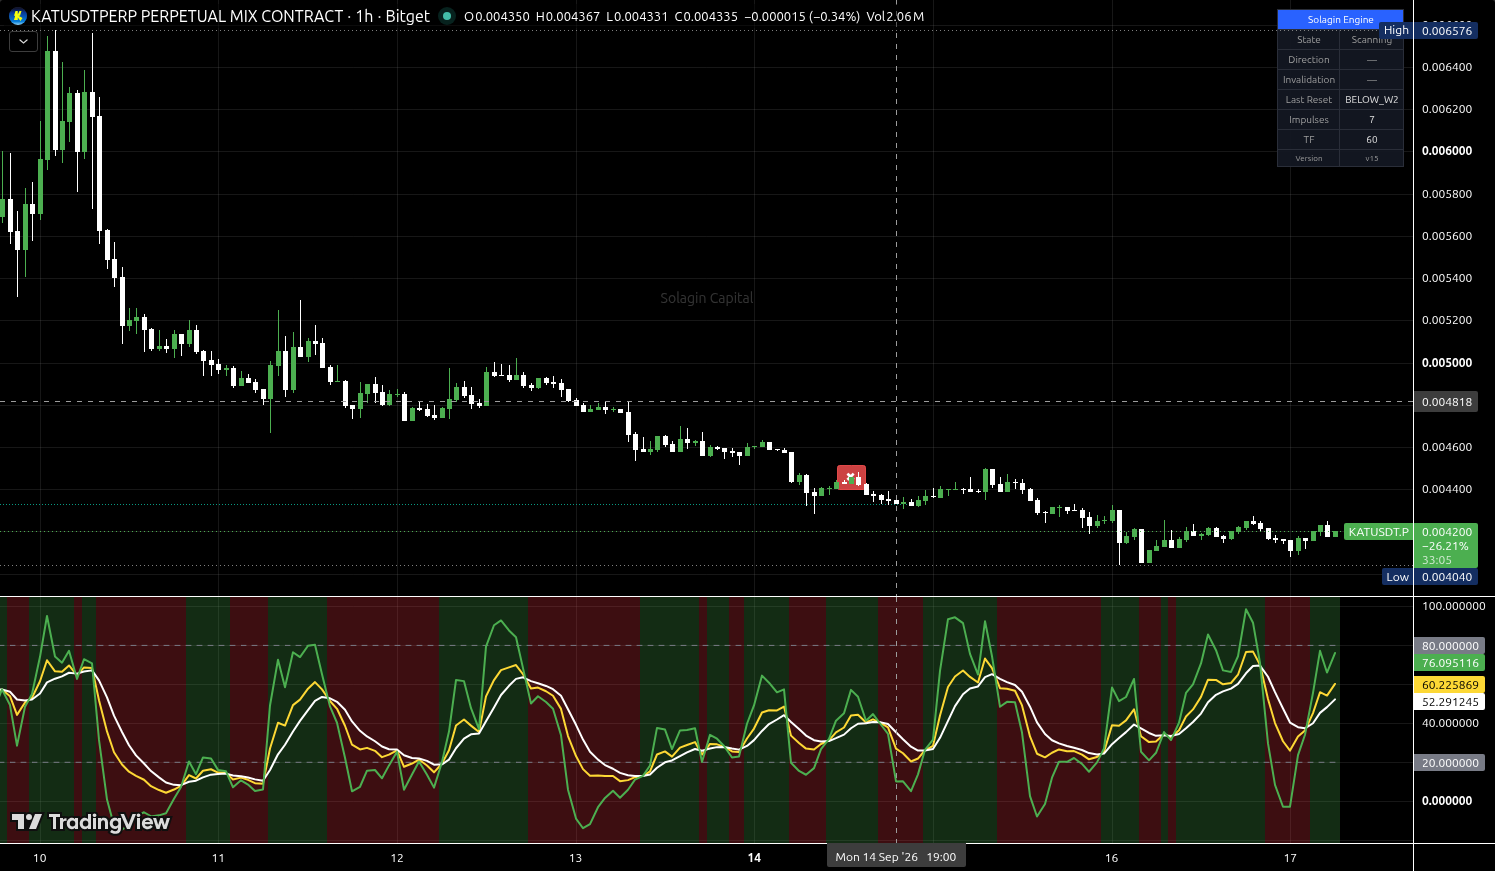Click the BELOW_W2 last reset value
1495x871 pixels.
(x=1371, y=100)
